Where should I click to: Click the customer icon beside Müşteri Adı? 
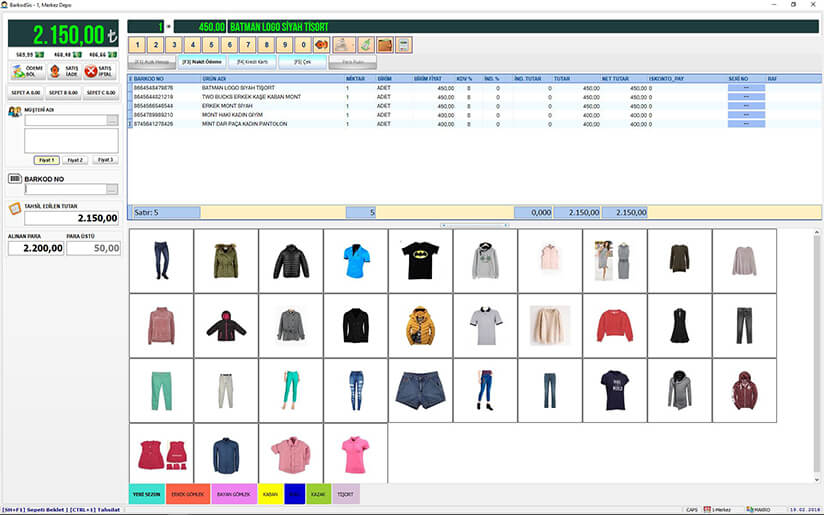[x=14, y=111]
